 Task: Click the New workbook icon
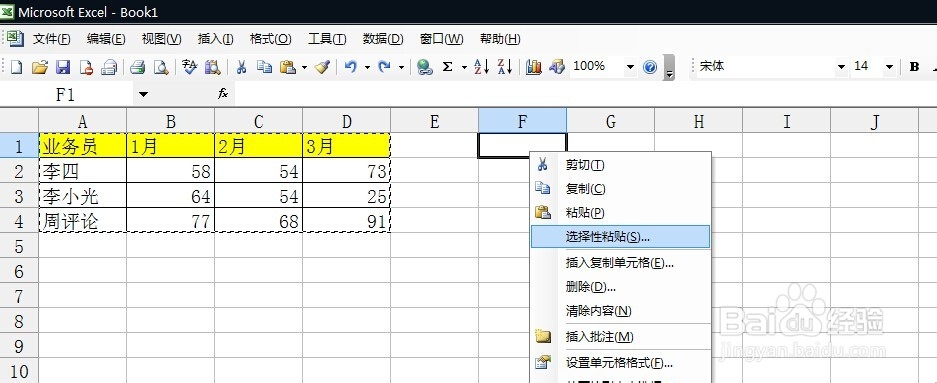[17, 68]
